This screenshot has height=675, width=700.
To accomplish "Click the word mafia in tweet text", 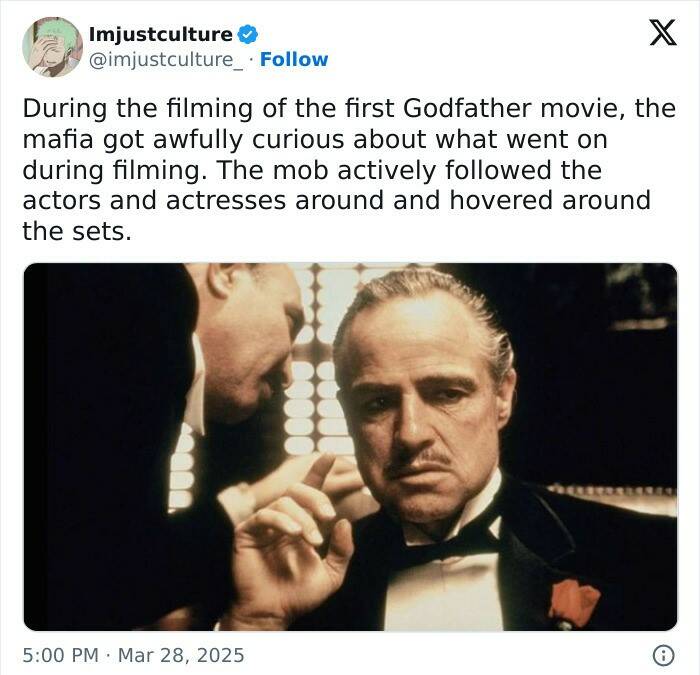I will tap(58, 139).
